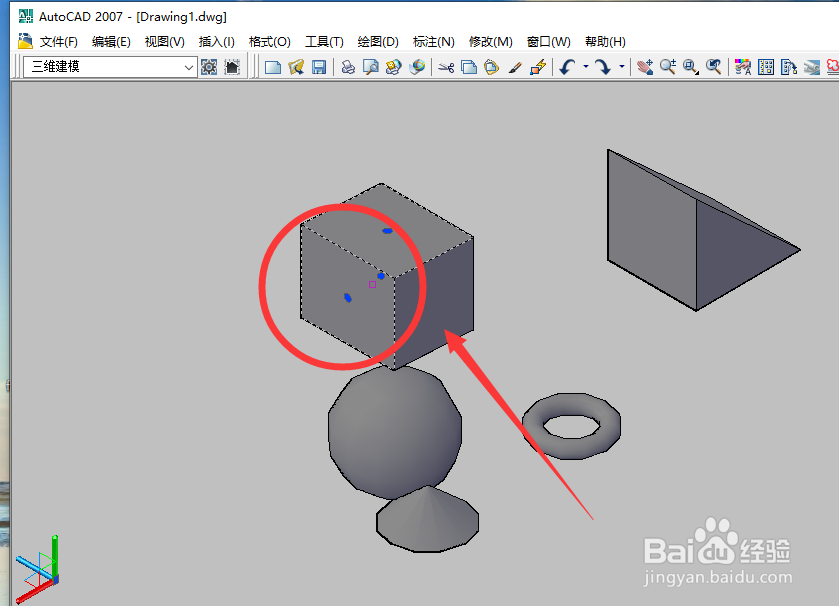Select the Zoom Realtime magnifier icon
This screenshot has width=839, height=606.
point(668,67)
